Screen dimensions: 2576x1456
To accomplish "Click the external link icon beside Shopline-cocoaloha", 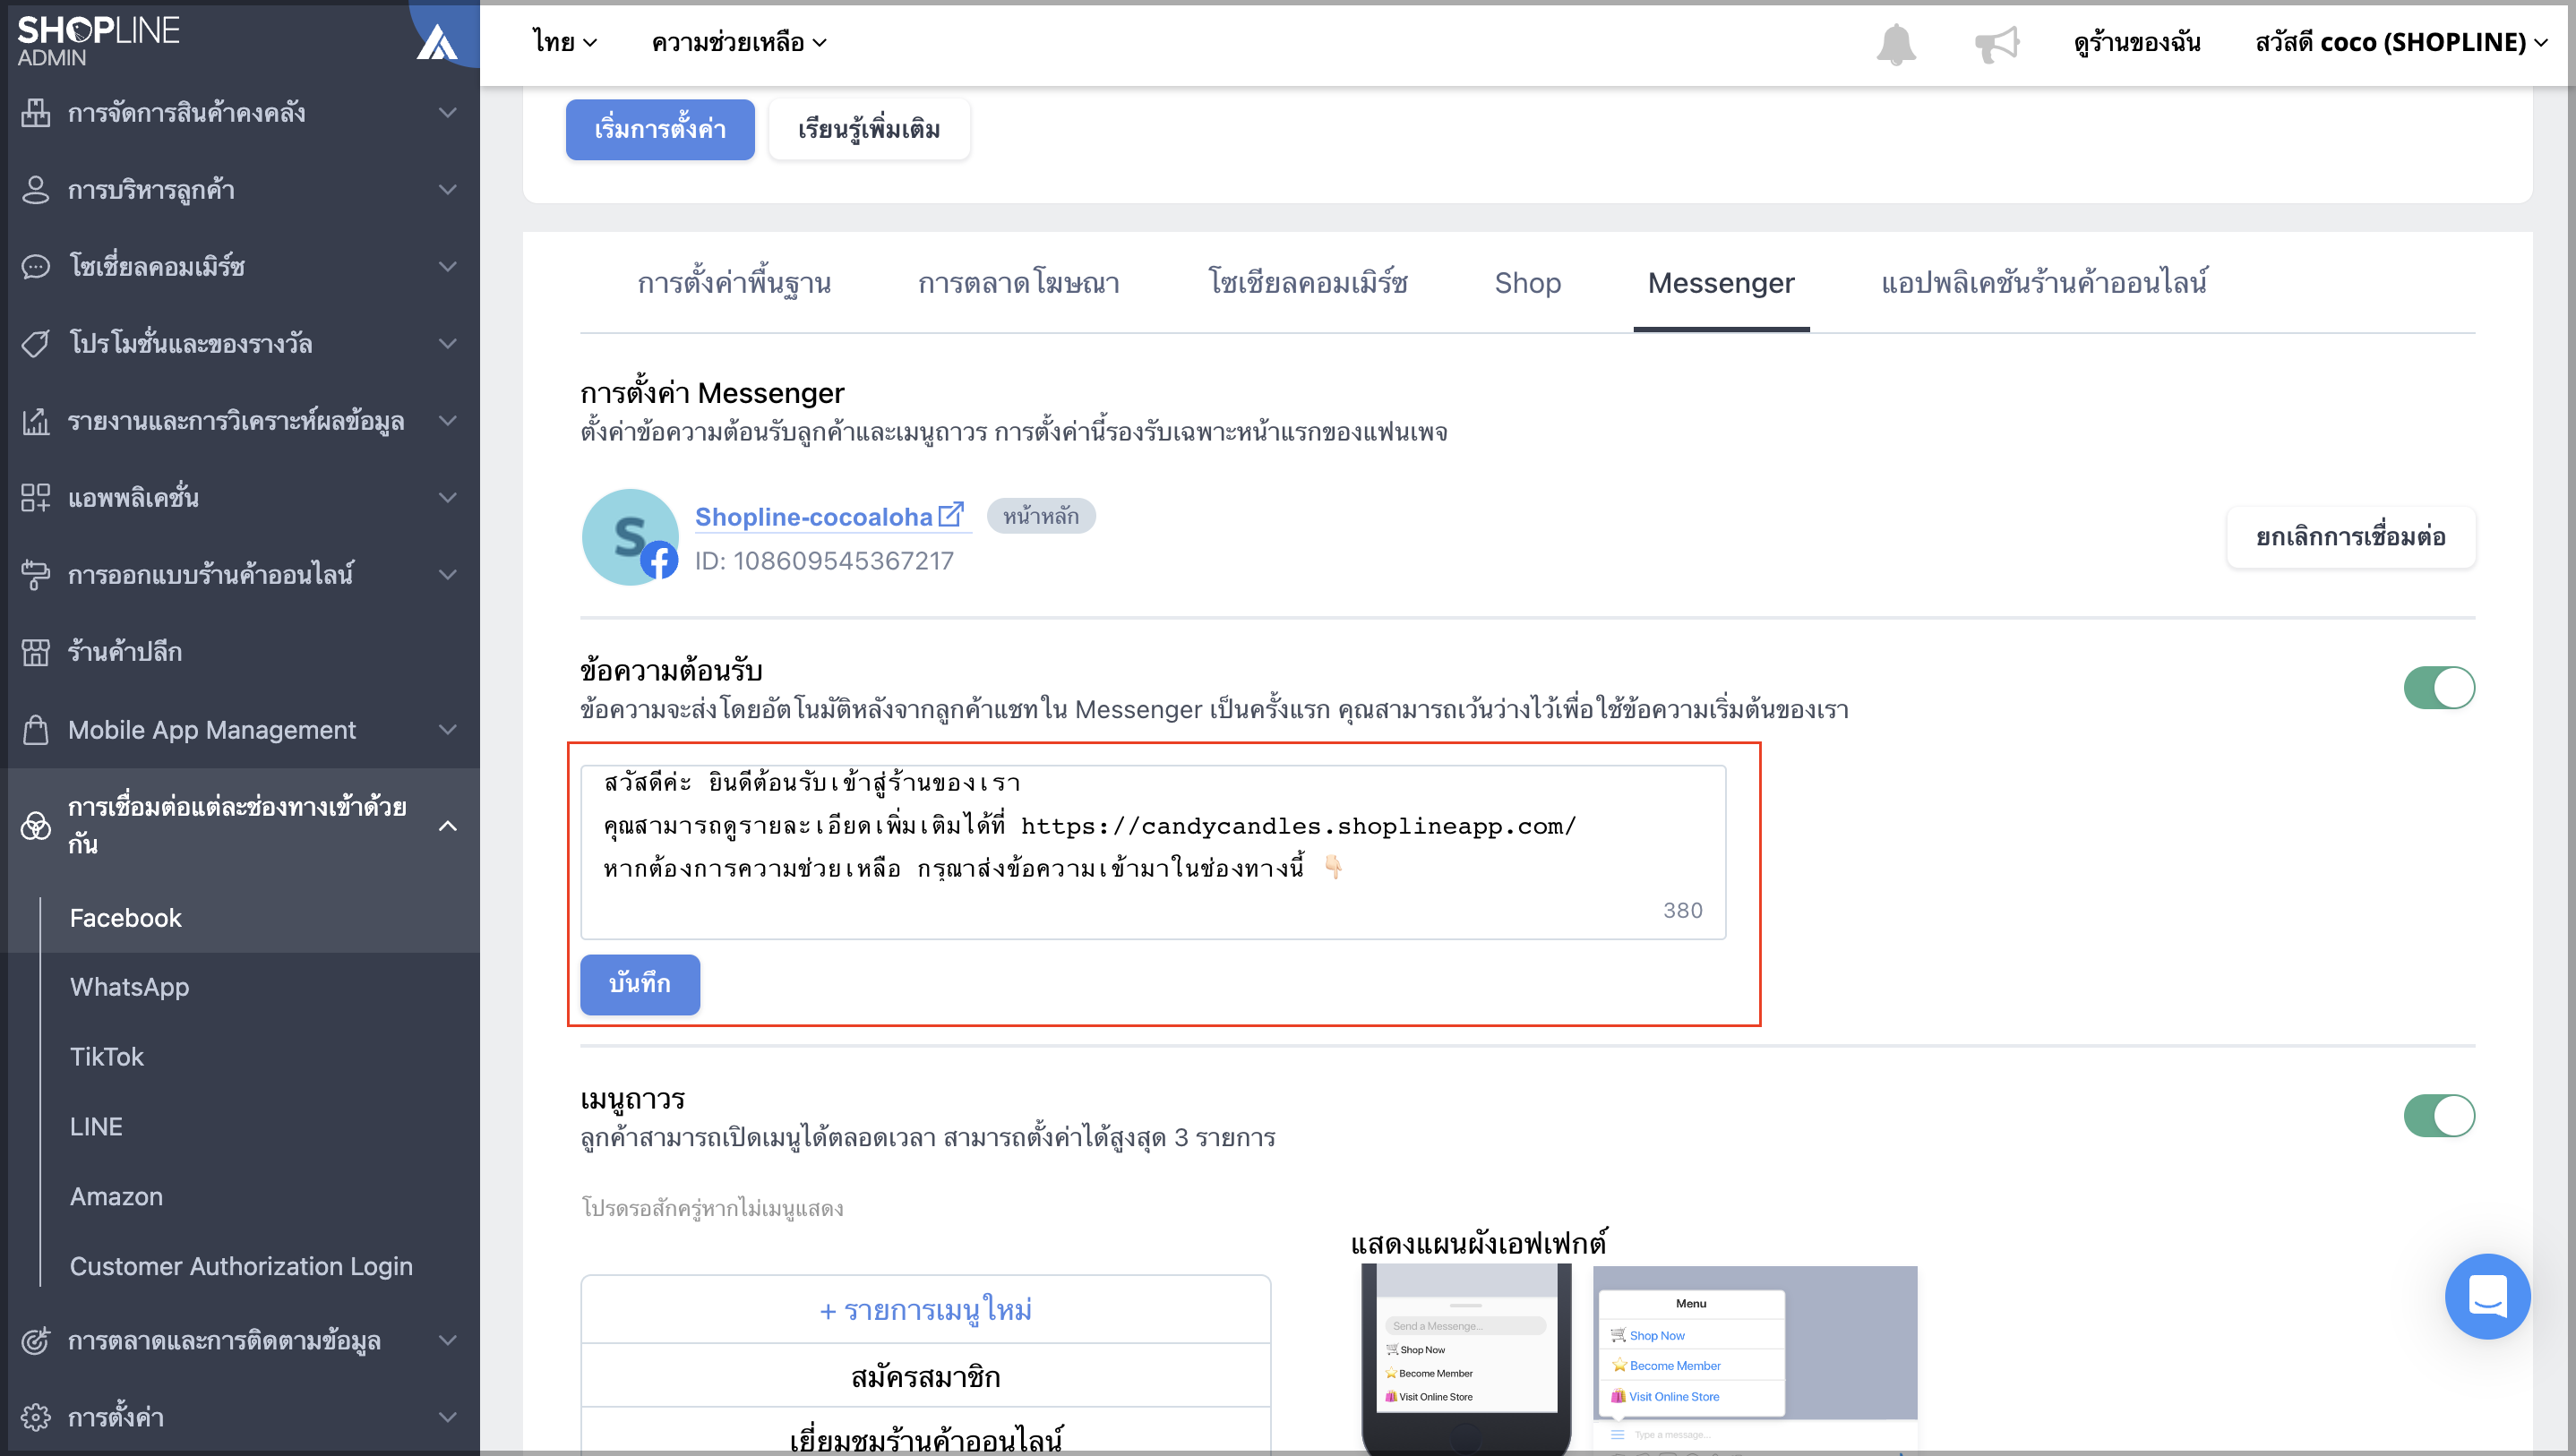I will (x=951, y=515).
